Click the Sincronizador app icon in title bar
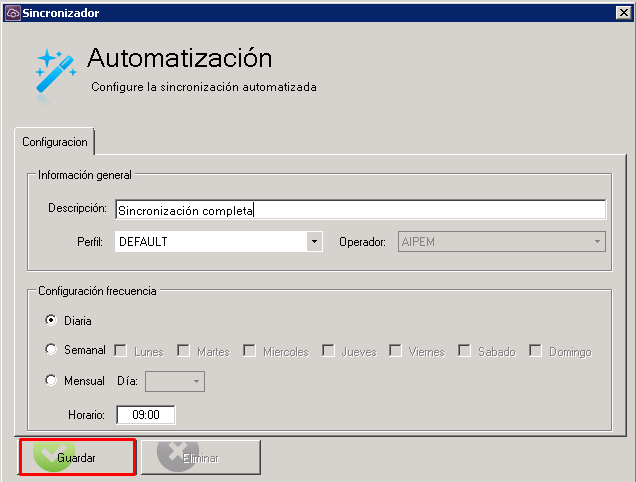The width and height of the screenshot is (636, 482). (13, 13)
